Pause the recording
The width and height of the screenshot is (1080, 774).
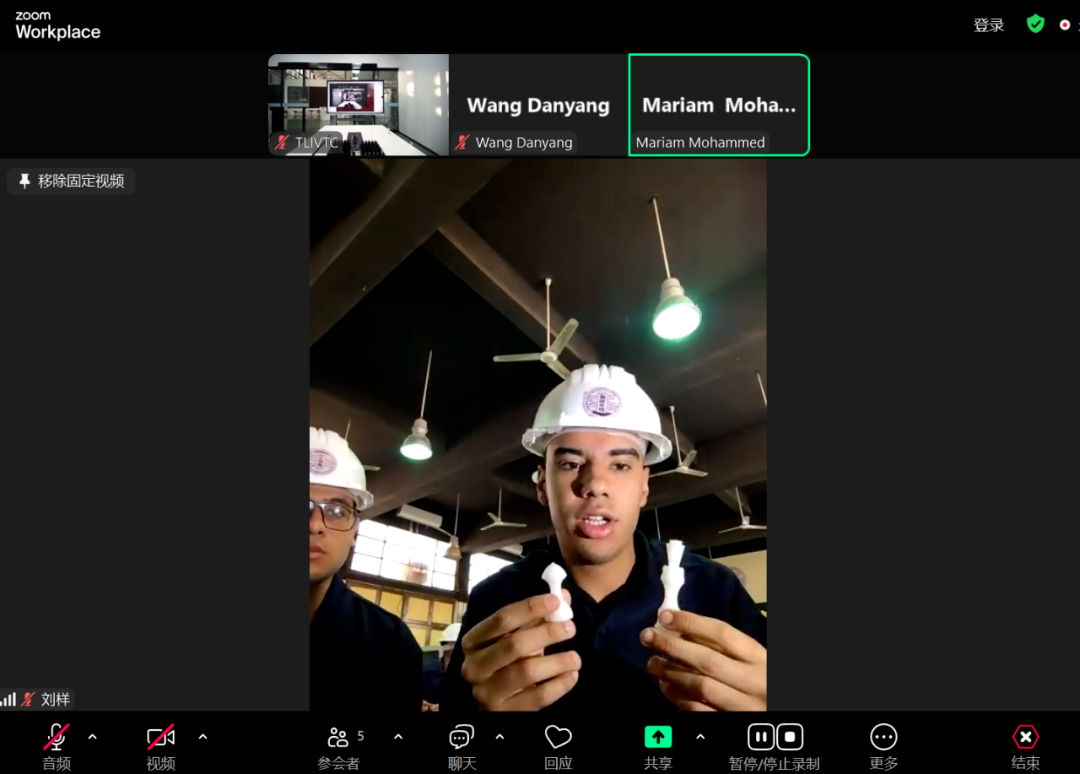[761, 737]
